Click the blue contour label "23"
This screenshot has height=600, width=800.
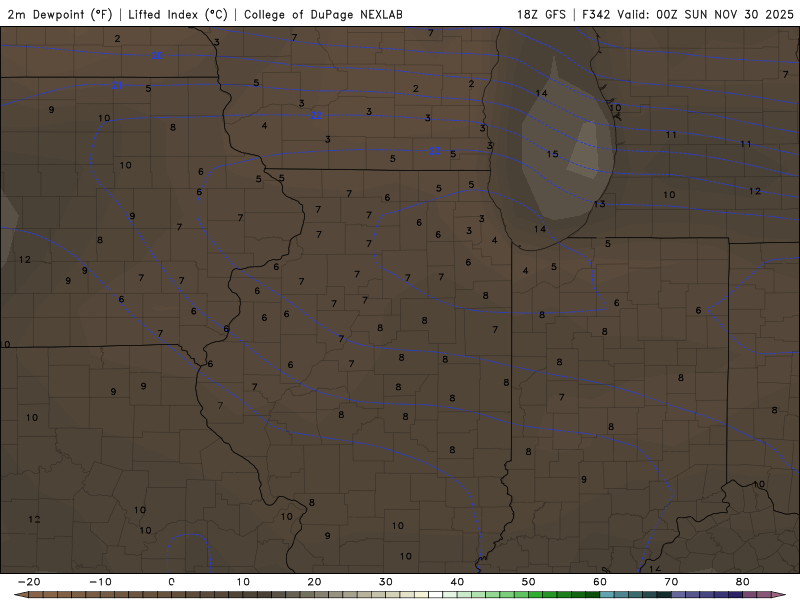click(x=435, y=151)
